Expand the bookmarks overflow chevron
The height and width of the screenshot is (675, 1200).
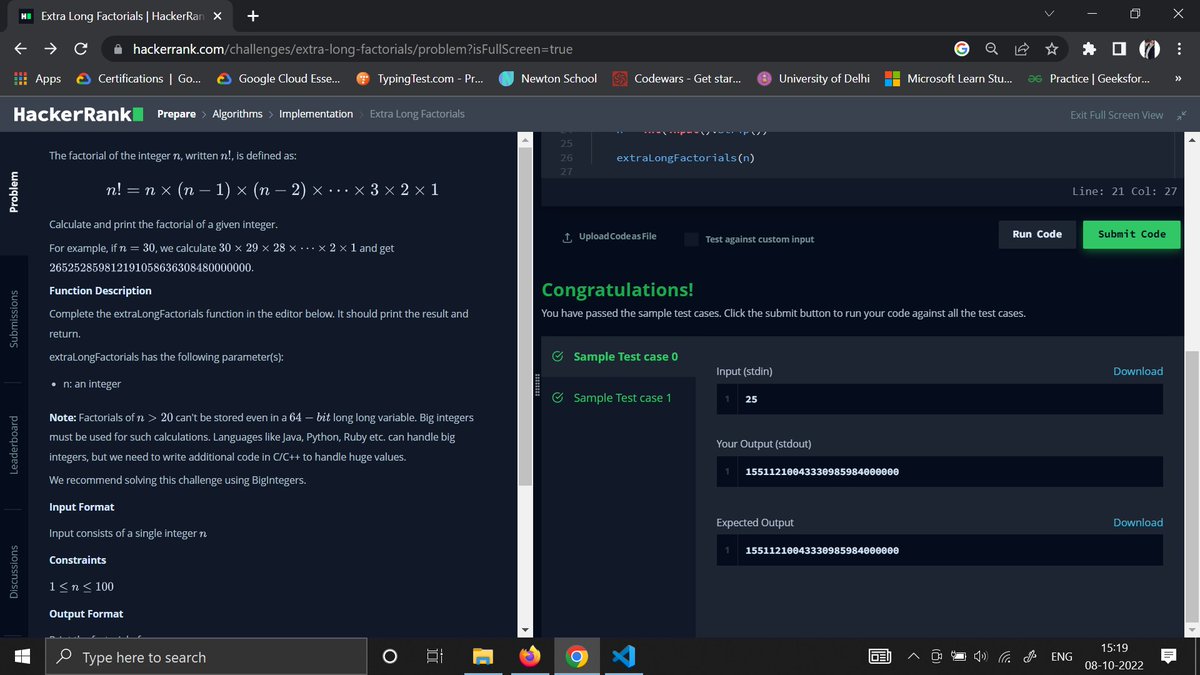tap(1178, 78)
